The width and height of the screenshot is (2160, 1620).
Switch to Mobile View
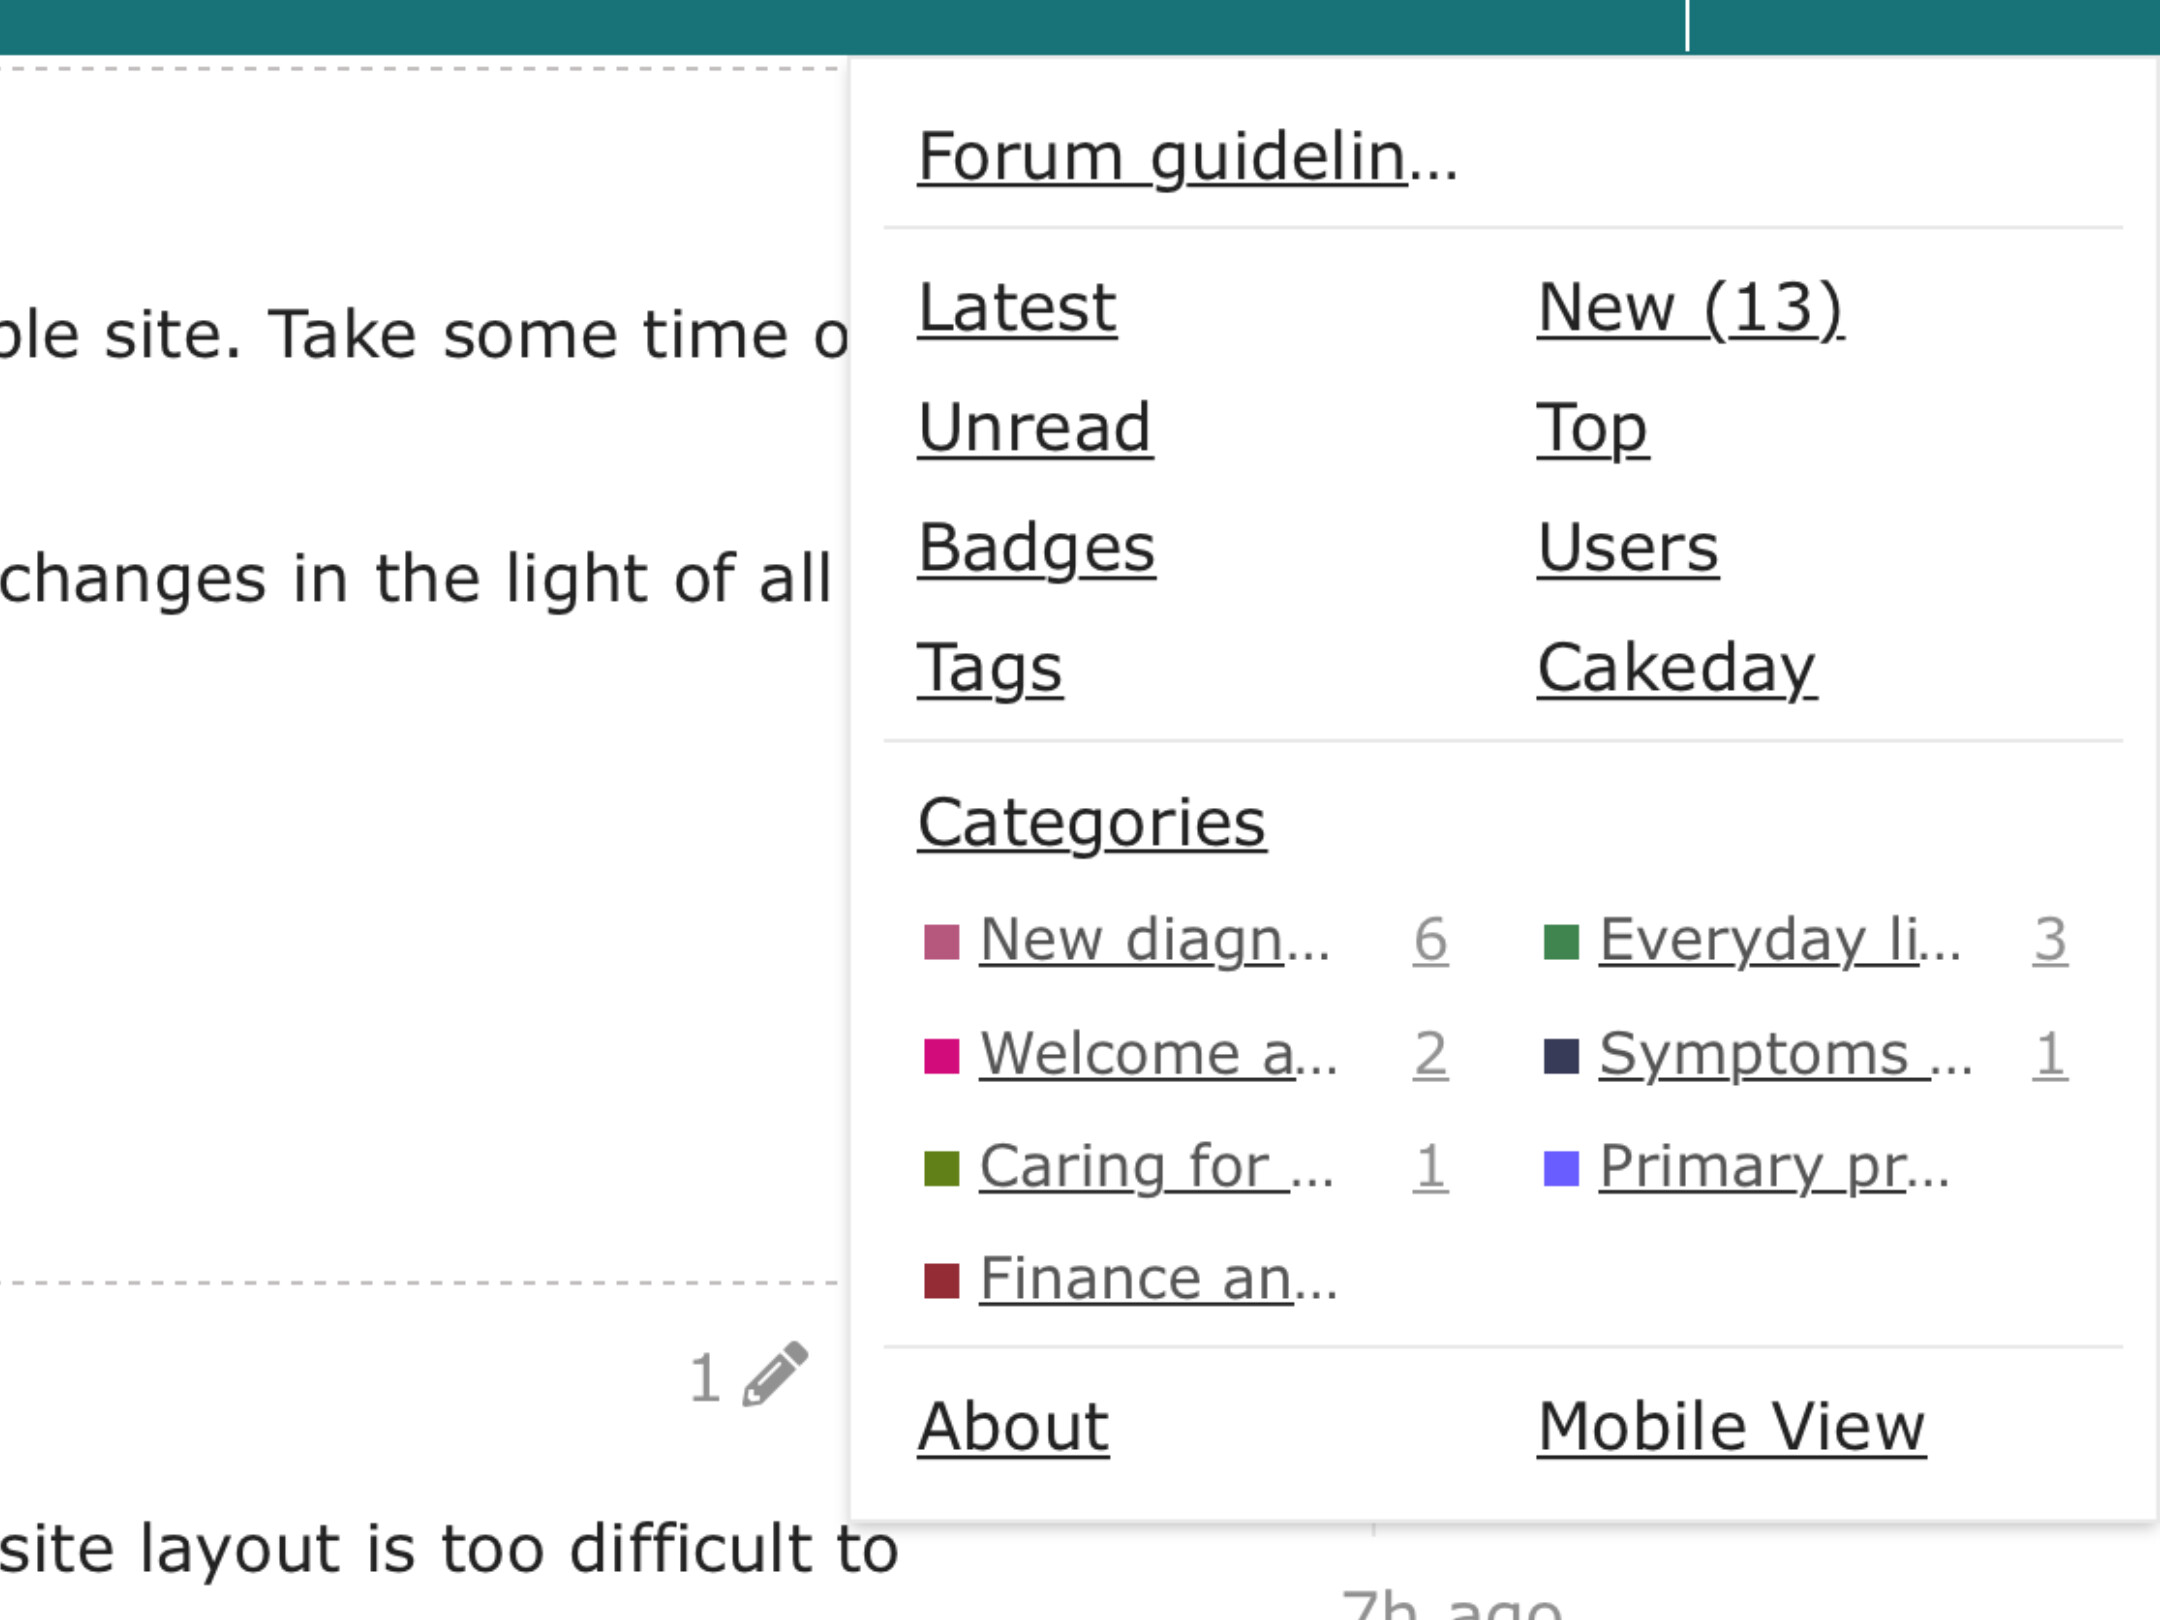[1731, 1426]
